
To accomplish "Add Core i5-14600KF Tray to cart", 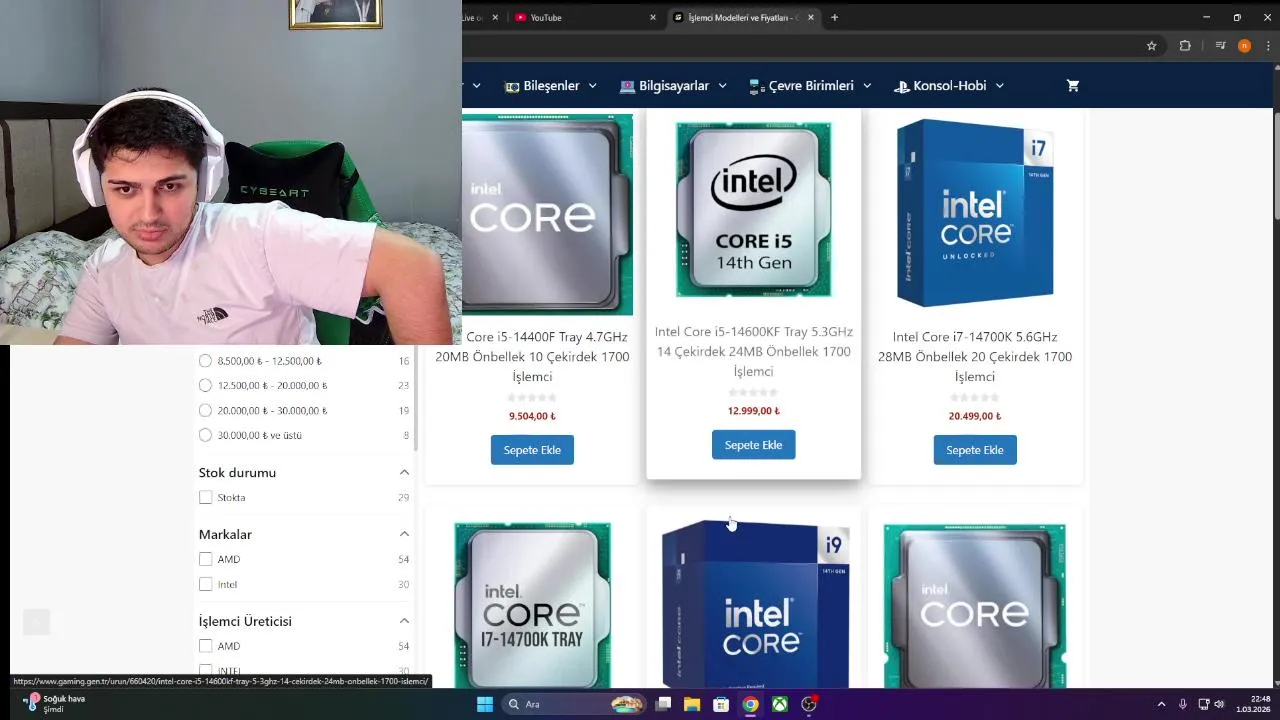I will 753,445.
